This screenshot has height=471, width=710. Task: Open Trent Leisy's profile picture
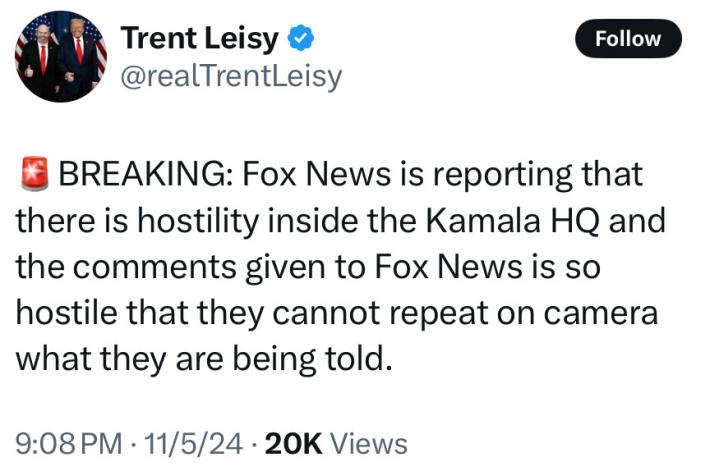coord(61,56)
